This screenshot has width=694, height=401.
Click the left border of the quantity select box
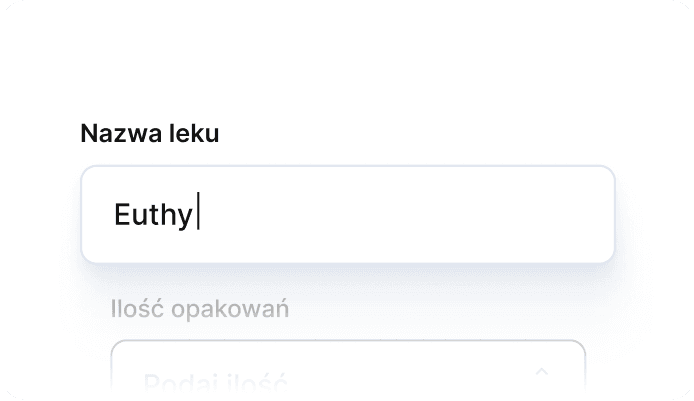click(x=111, y=375)
